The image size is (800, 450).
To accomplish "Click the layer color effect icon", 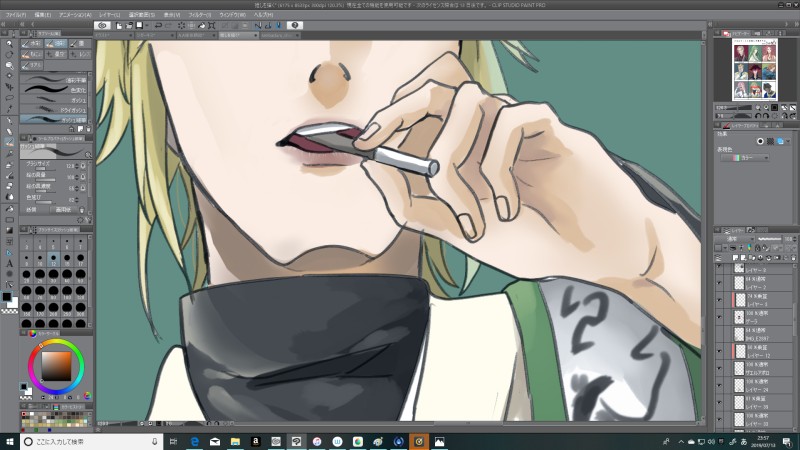I will [780, 141].
